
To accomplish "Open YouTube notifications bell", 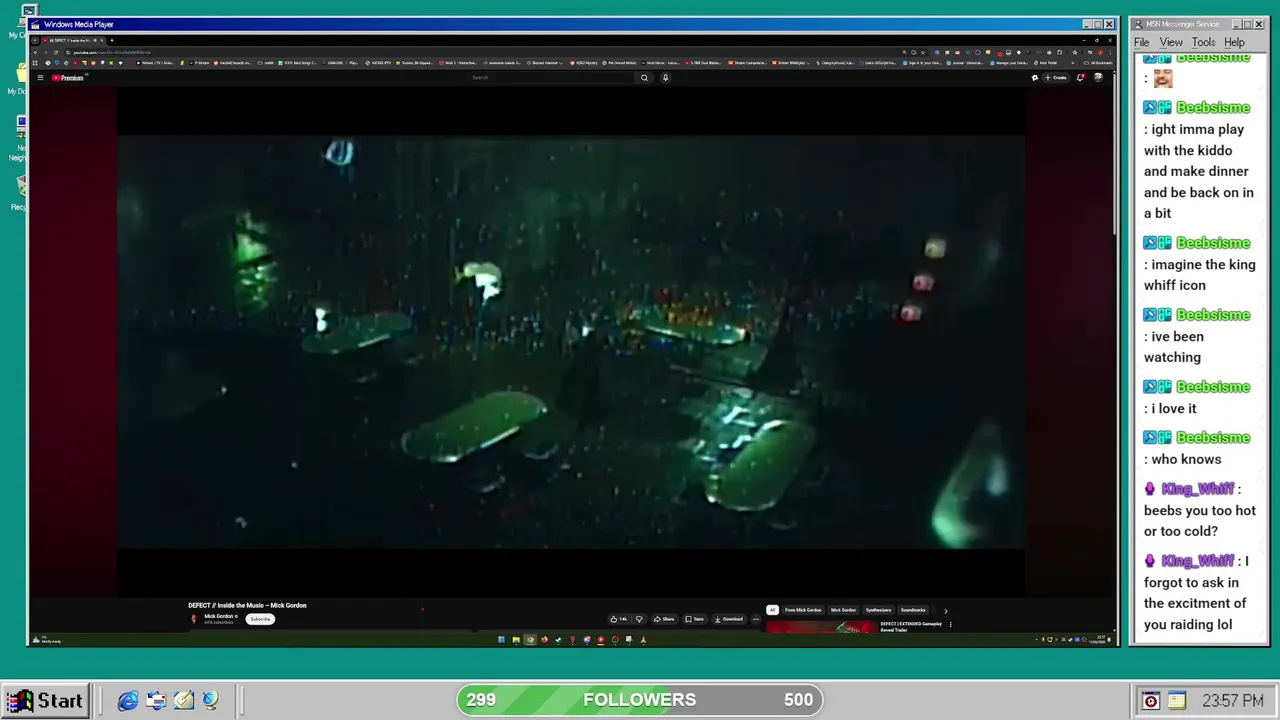I will pos(1080,77).
